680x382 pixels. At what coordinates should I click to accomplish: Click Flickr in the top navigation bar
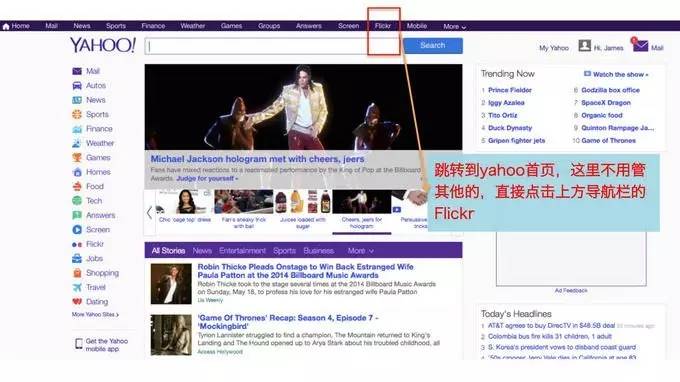382,26
